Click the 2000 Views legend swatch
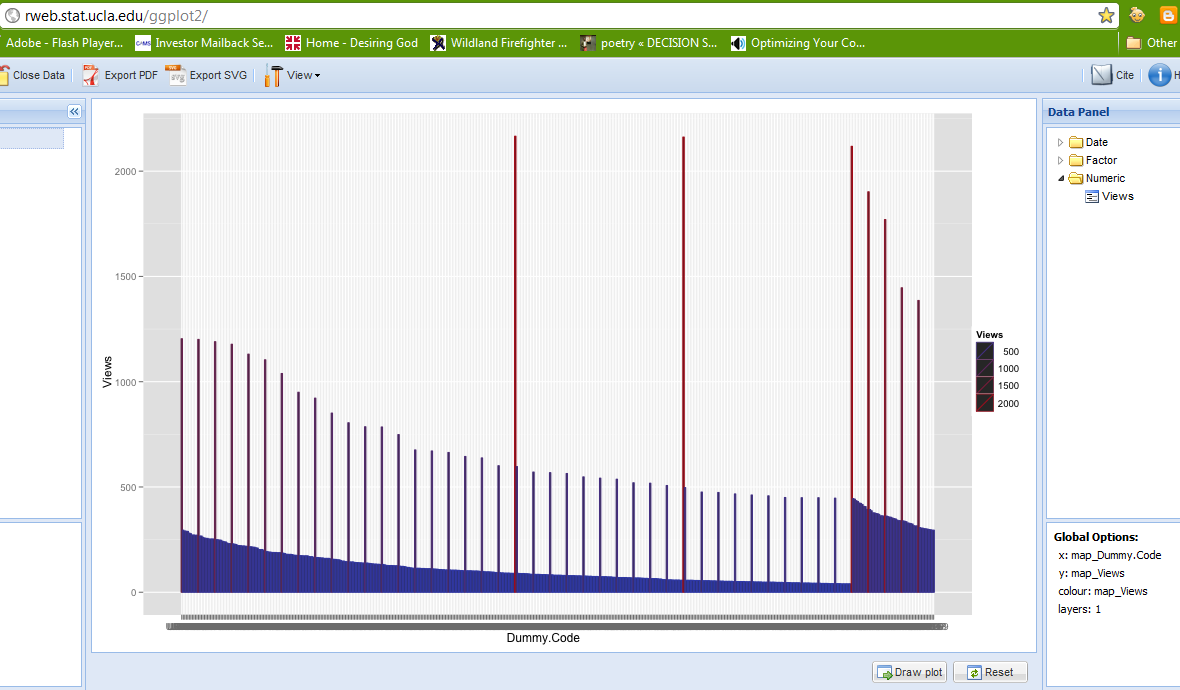 985,403
